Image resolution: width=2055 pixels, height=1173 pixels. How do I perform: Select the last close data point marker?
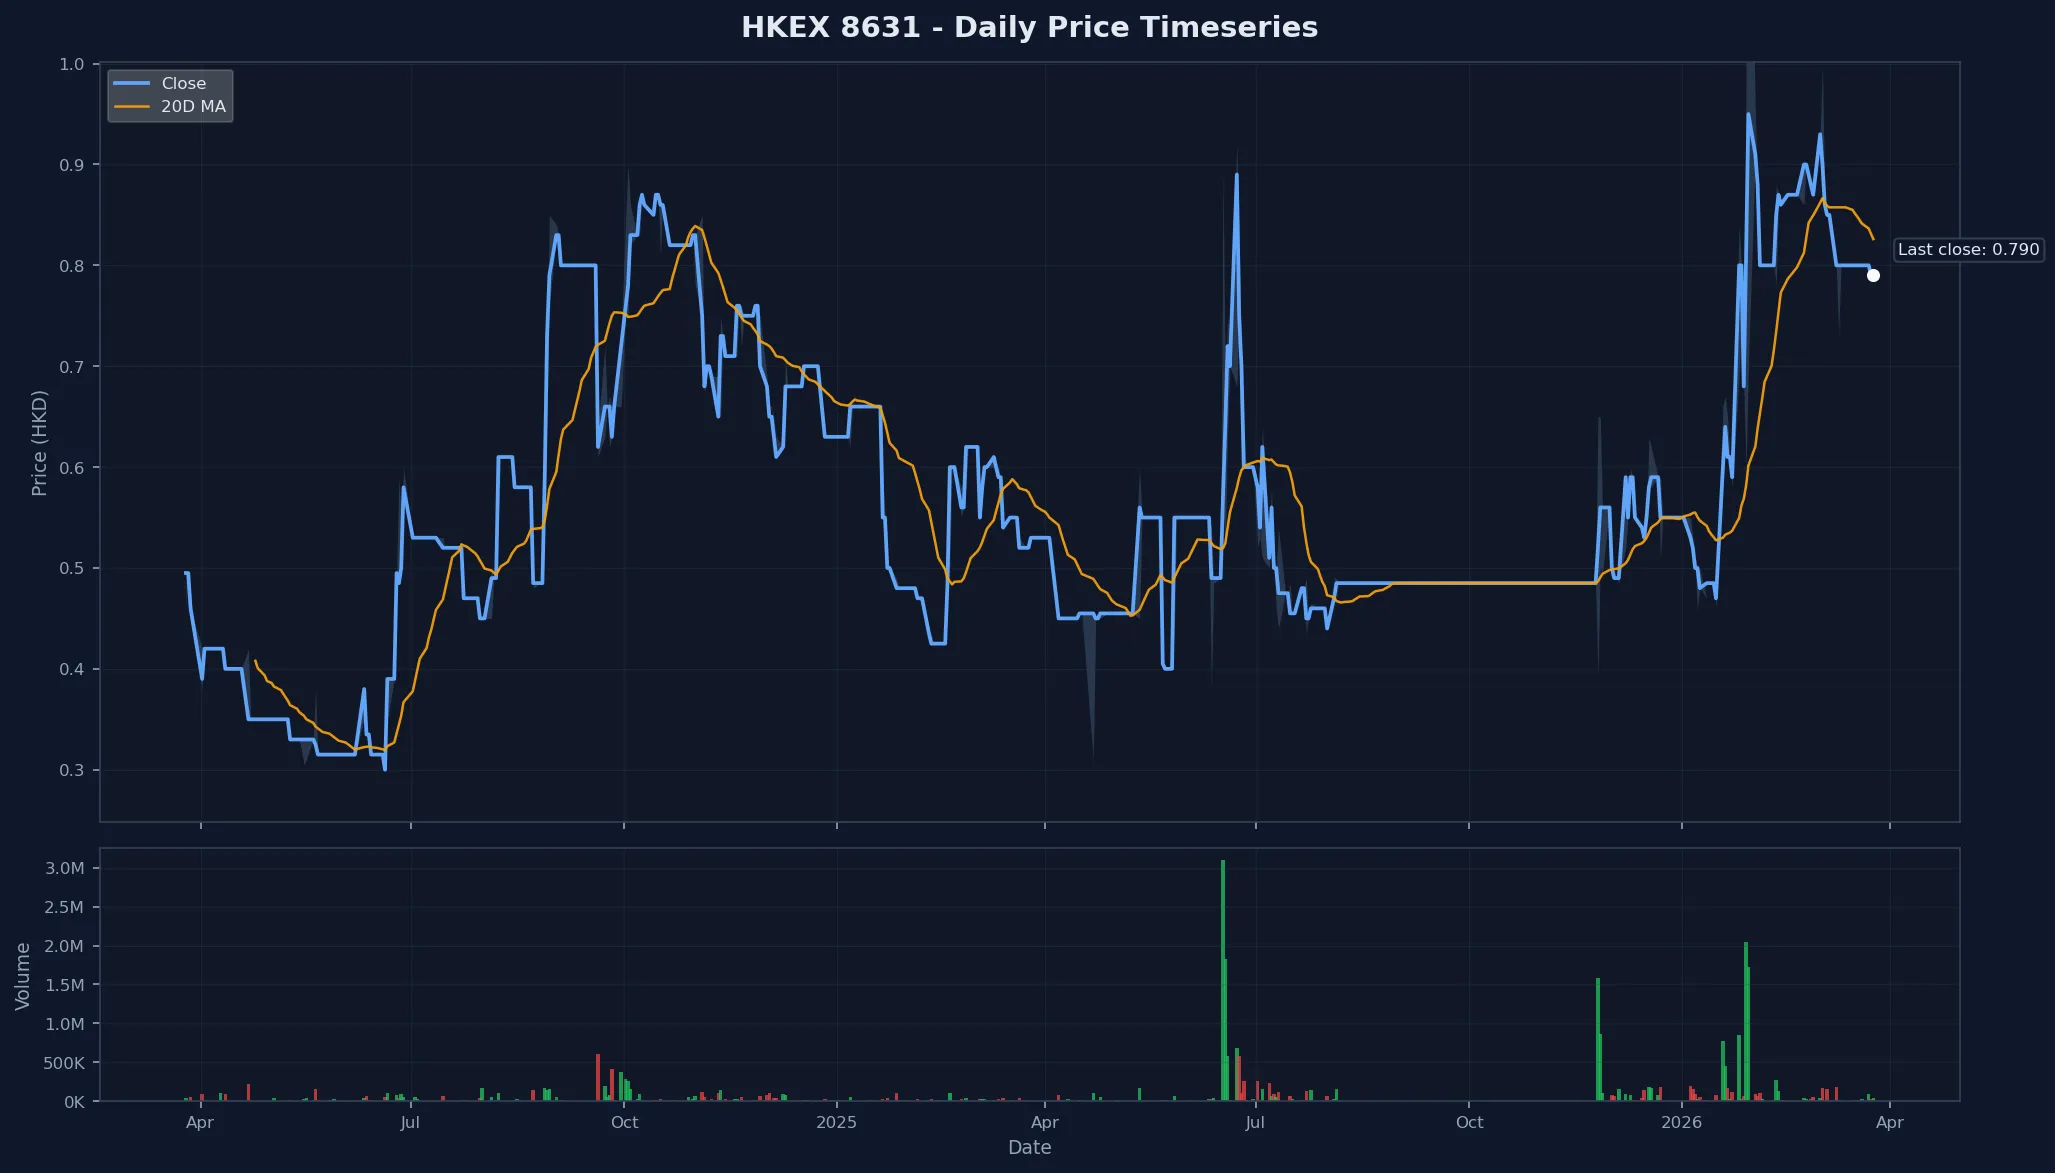(1874, 275)
